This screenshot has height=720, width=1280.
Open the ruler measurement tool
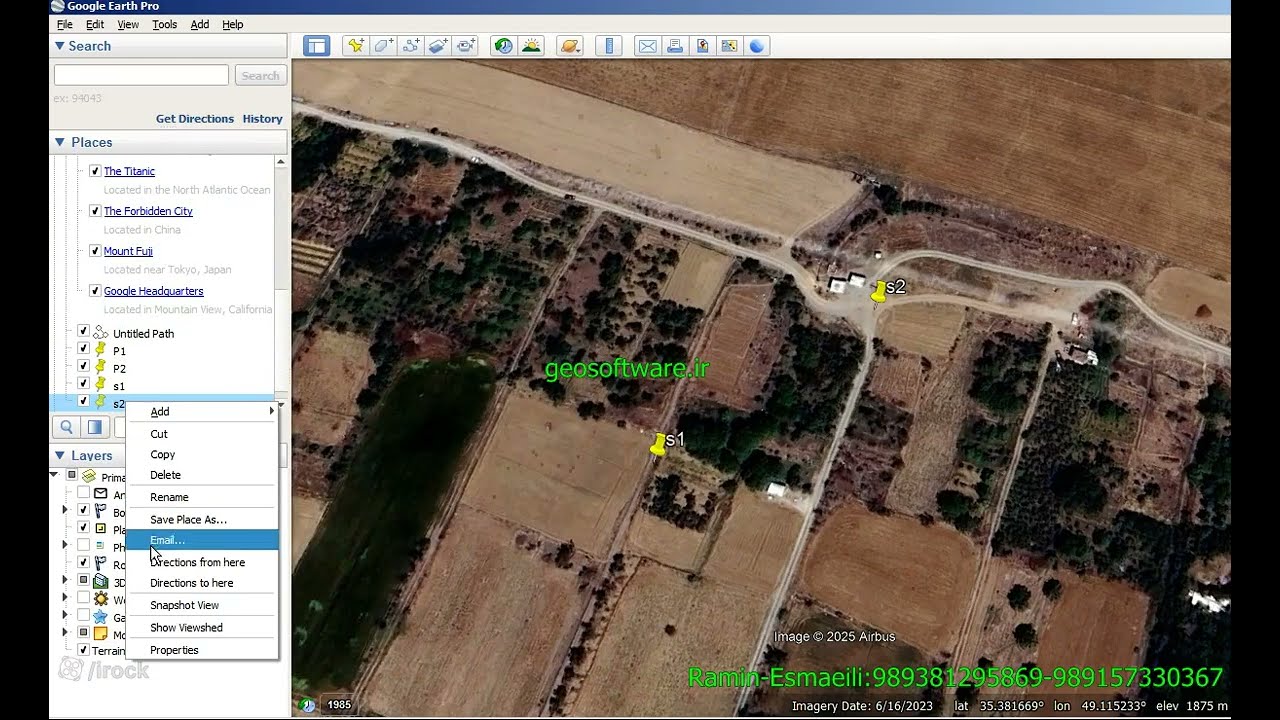609,45
